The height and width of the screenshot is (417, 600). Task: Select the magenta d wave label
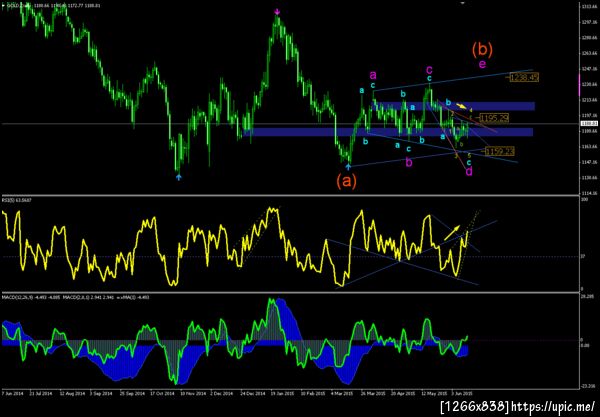pyautogui.click(x=469, y=171)
